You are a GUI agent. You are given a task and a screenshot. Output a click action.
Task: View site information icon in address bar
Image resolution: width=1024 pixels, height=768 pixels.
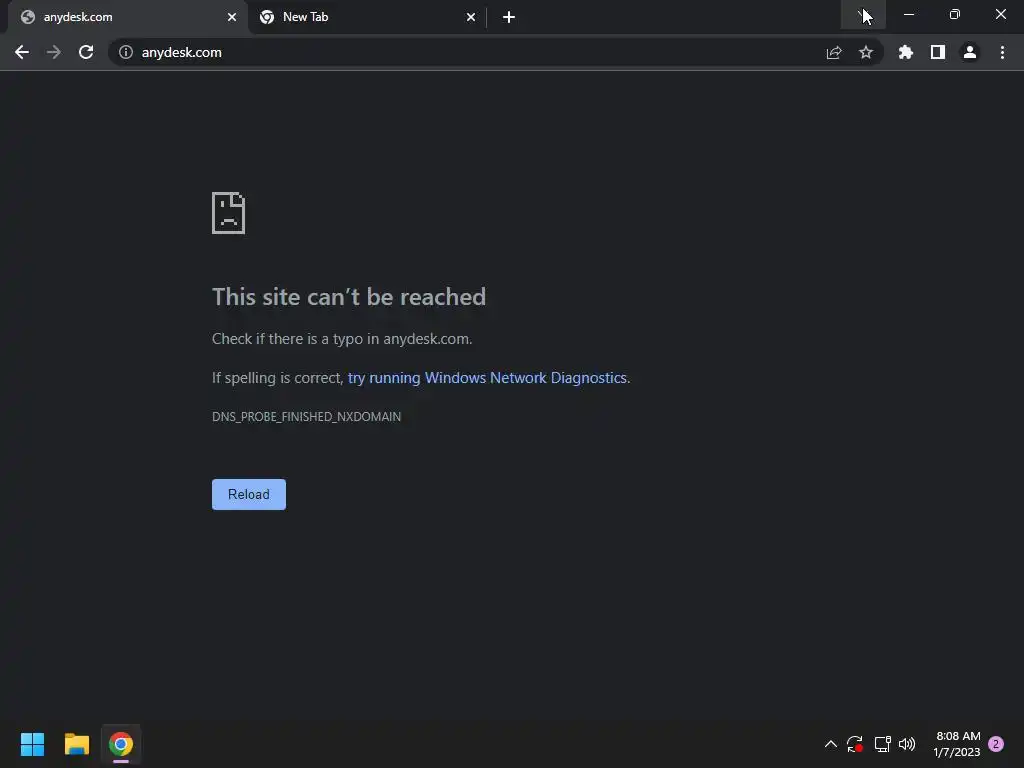pyautogui.click(x=125, y=52)
